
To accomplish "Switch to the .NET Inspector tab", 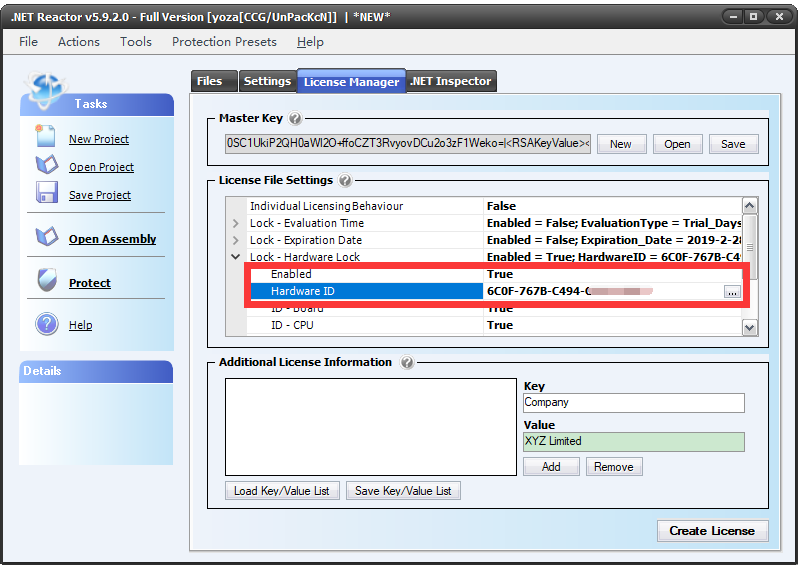I will tap(451, 81).
